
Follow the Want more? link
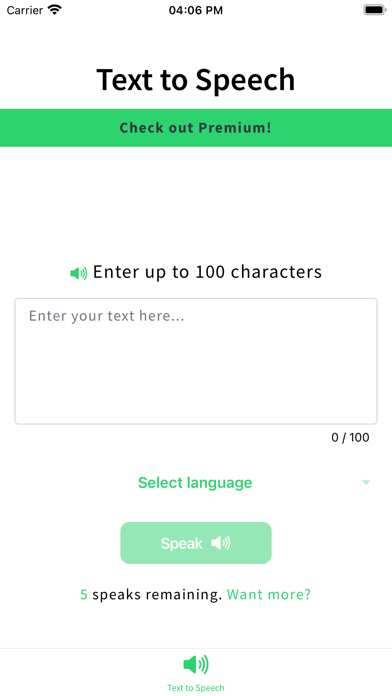point(269,595)
